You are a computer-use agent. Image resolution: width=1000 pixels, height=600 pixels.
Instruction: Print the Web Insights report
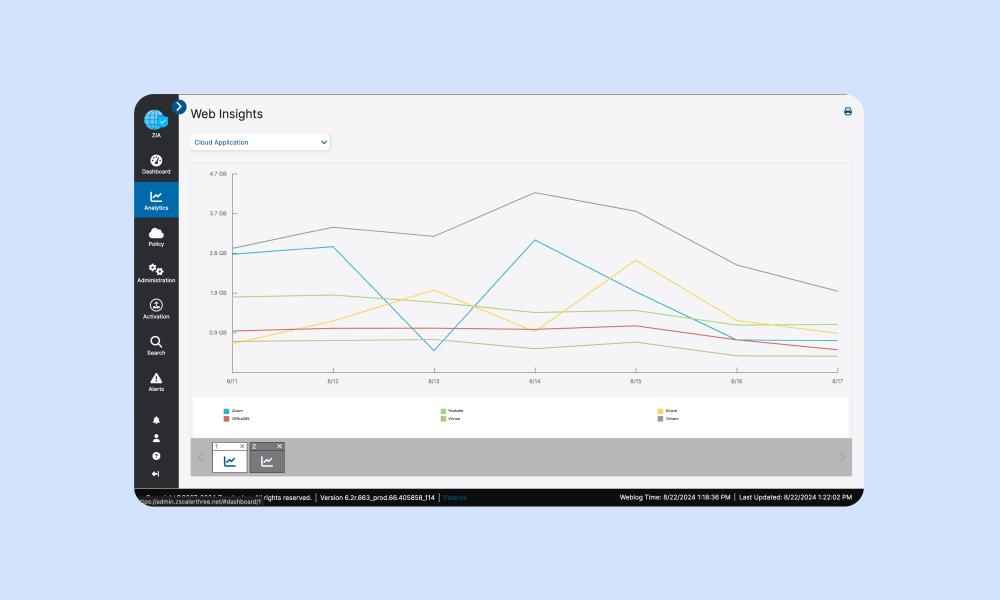[848, 112]
